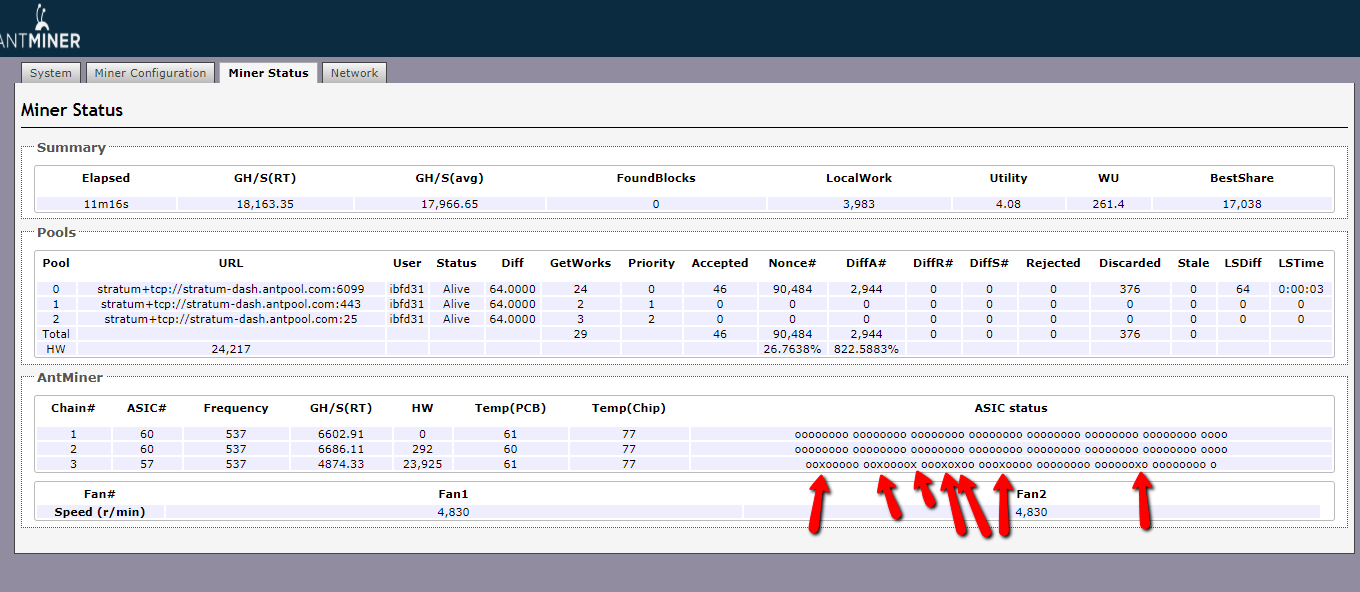Click the pools HW total 24,217

click(x=231, y=349)
